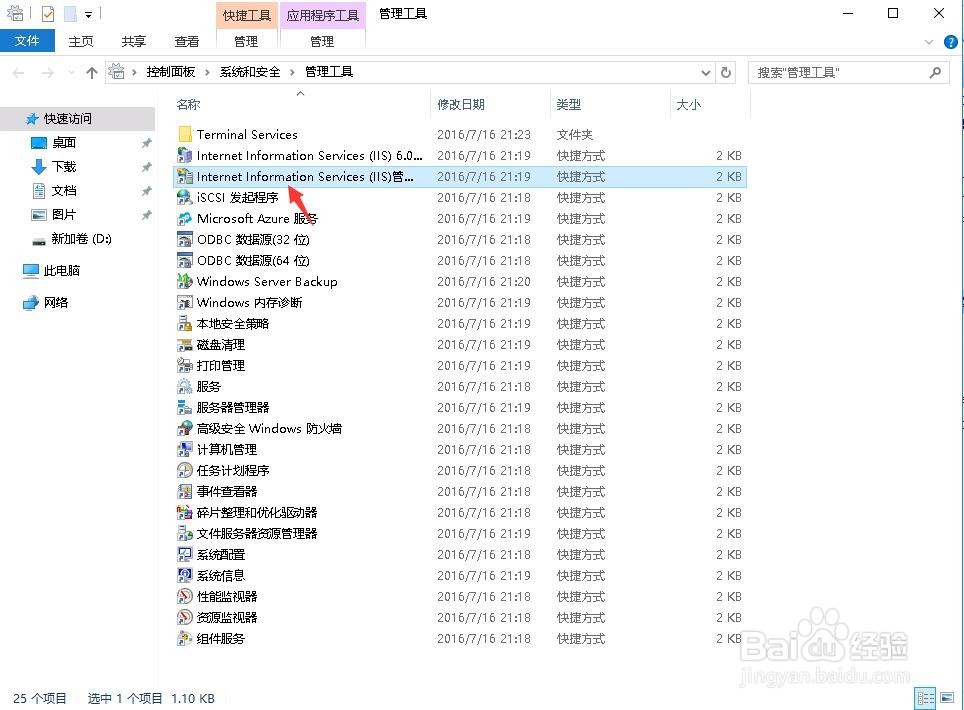Open the IIS 6.0 manager shortcut icon
Image resolution: width=964 pixels, height=710 pixels.
pyautogui.click(x=185, y=155)
